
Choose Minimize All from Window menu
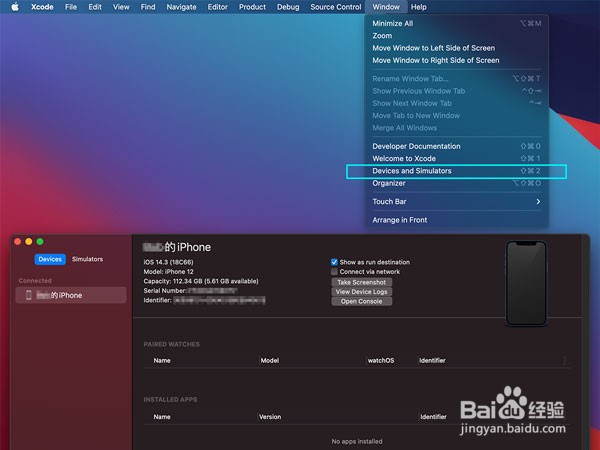(457, 23)
